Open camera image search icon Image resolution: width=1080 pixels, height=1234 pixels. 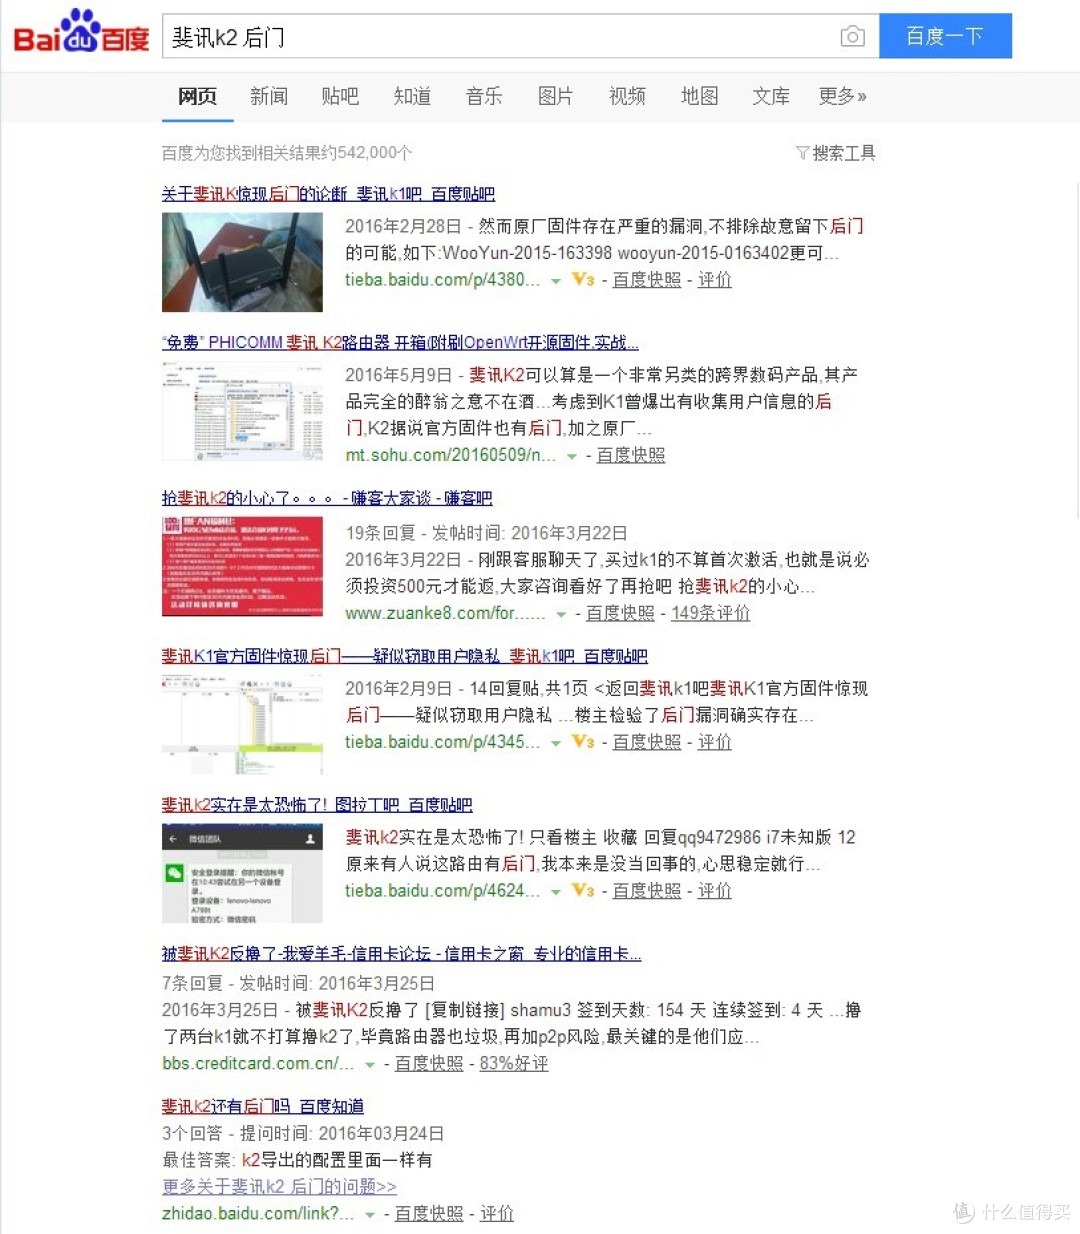pyautogui.click(x=852, y=37)
